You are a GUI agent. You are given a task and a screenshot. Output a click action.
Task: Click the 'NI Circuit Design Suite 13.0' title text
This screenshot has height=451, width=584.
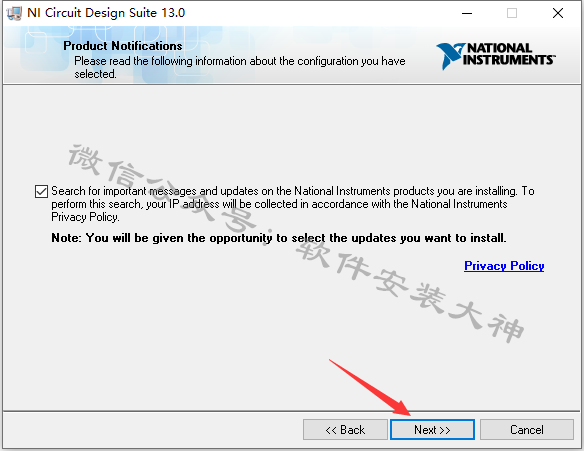(x=106, y=13)
